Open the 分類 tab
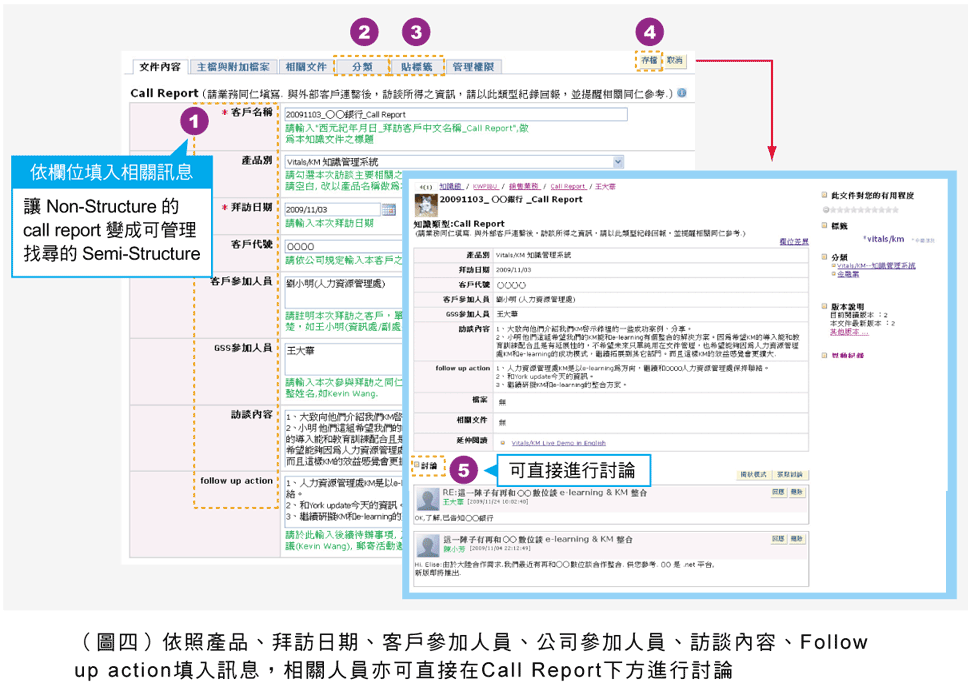968x690 pixels. [x=363, y=67]
